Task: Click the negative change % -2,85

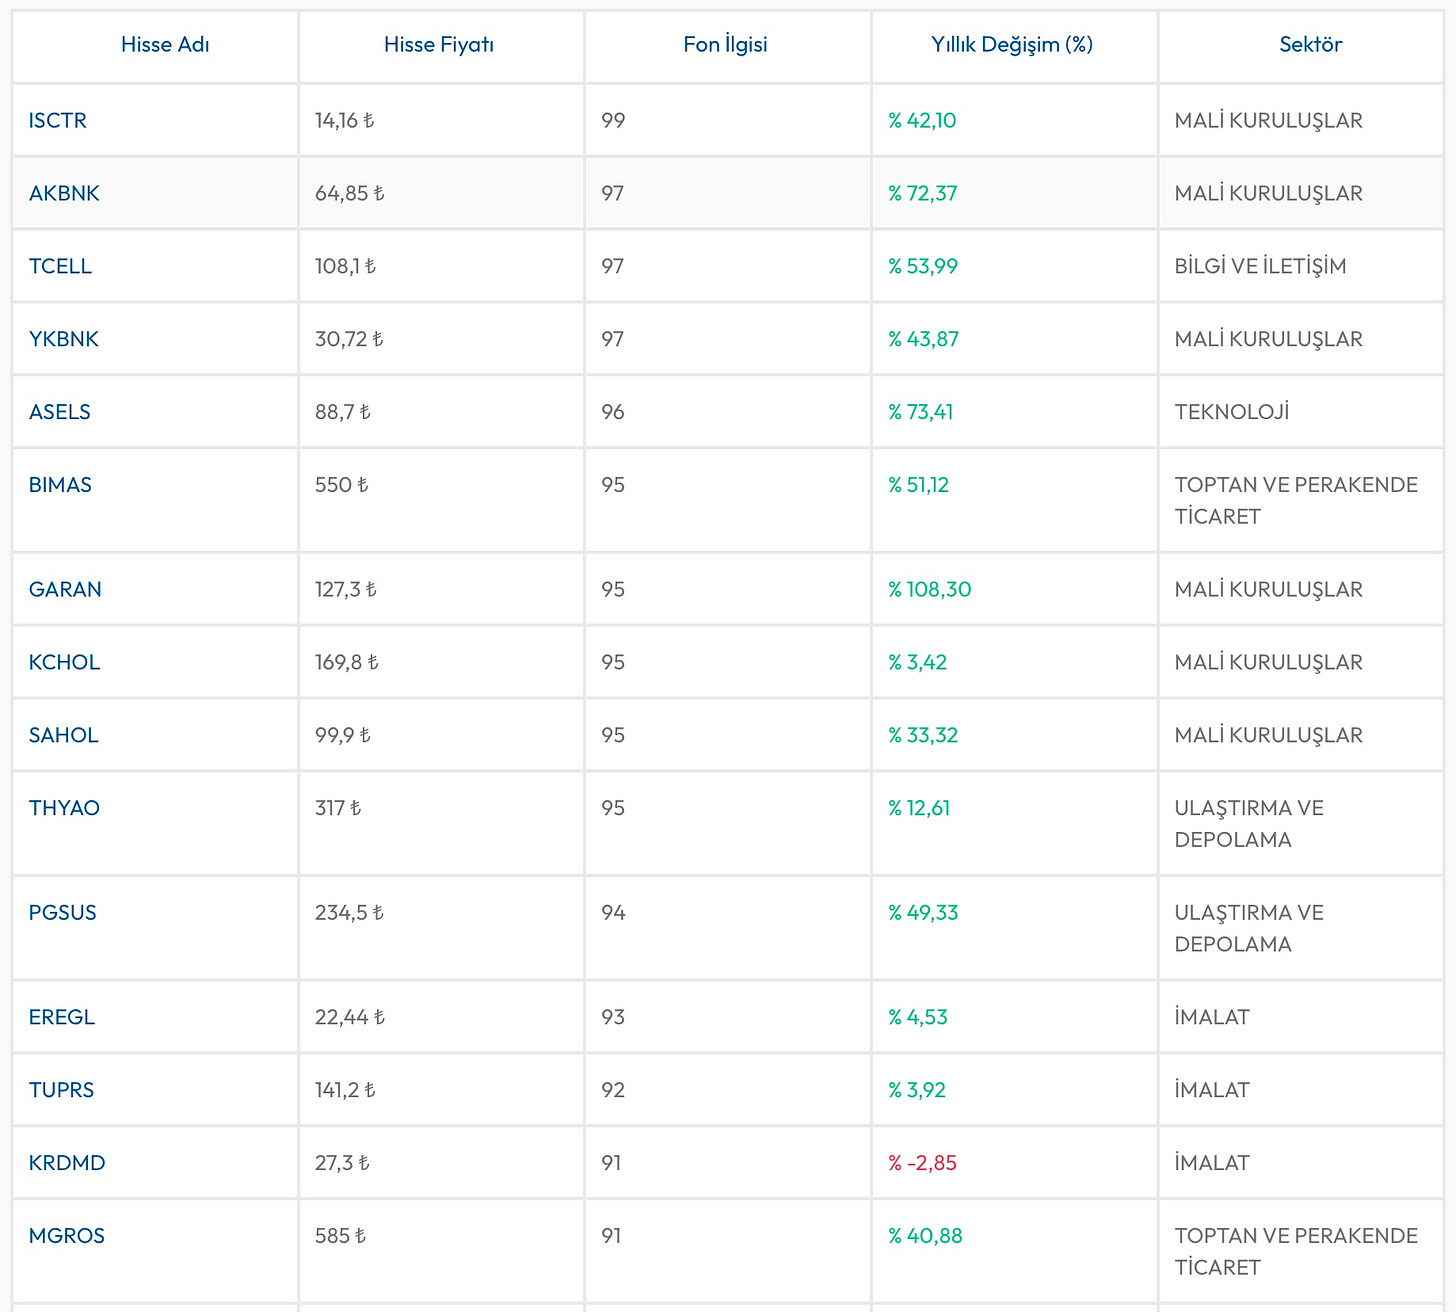Action: click(x=923, y=1163)
